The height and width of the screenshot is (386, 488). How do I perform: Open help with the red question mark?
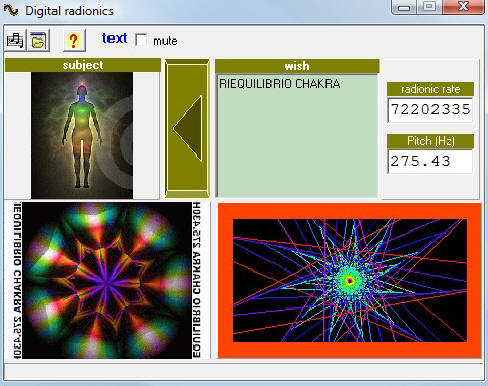[x=74, y=40]
